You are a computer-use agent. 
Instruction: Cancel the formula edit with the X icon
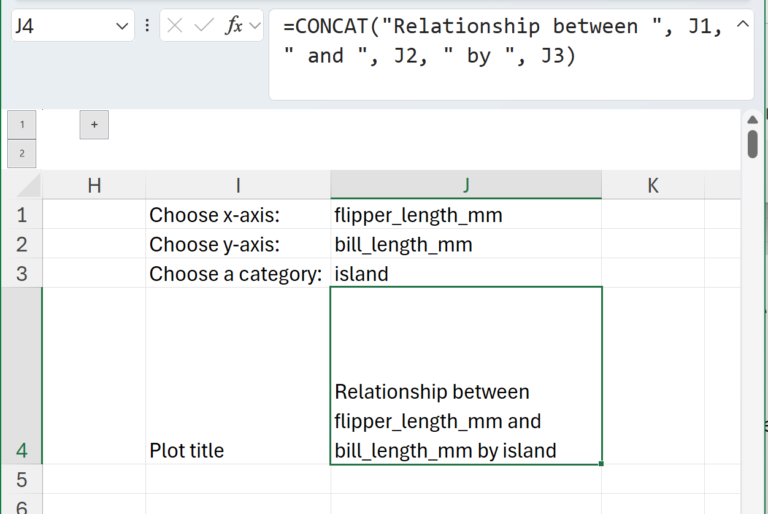point(176,26)
